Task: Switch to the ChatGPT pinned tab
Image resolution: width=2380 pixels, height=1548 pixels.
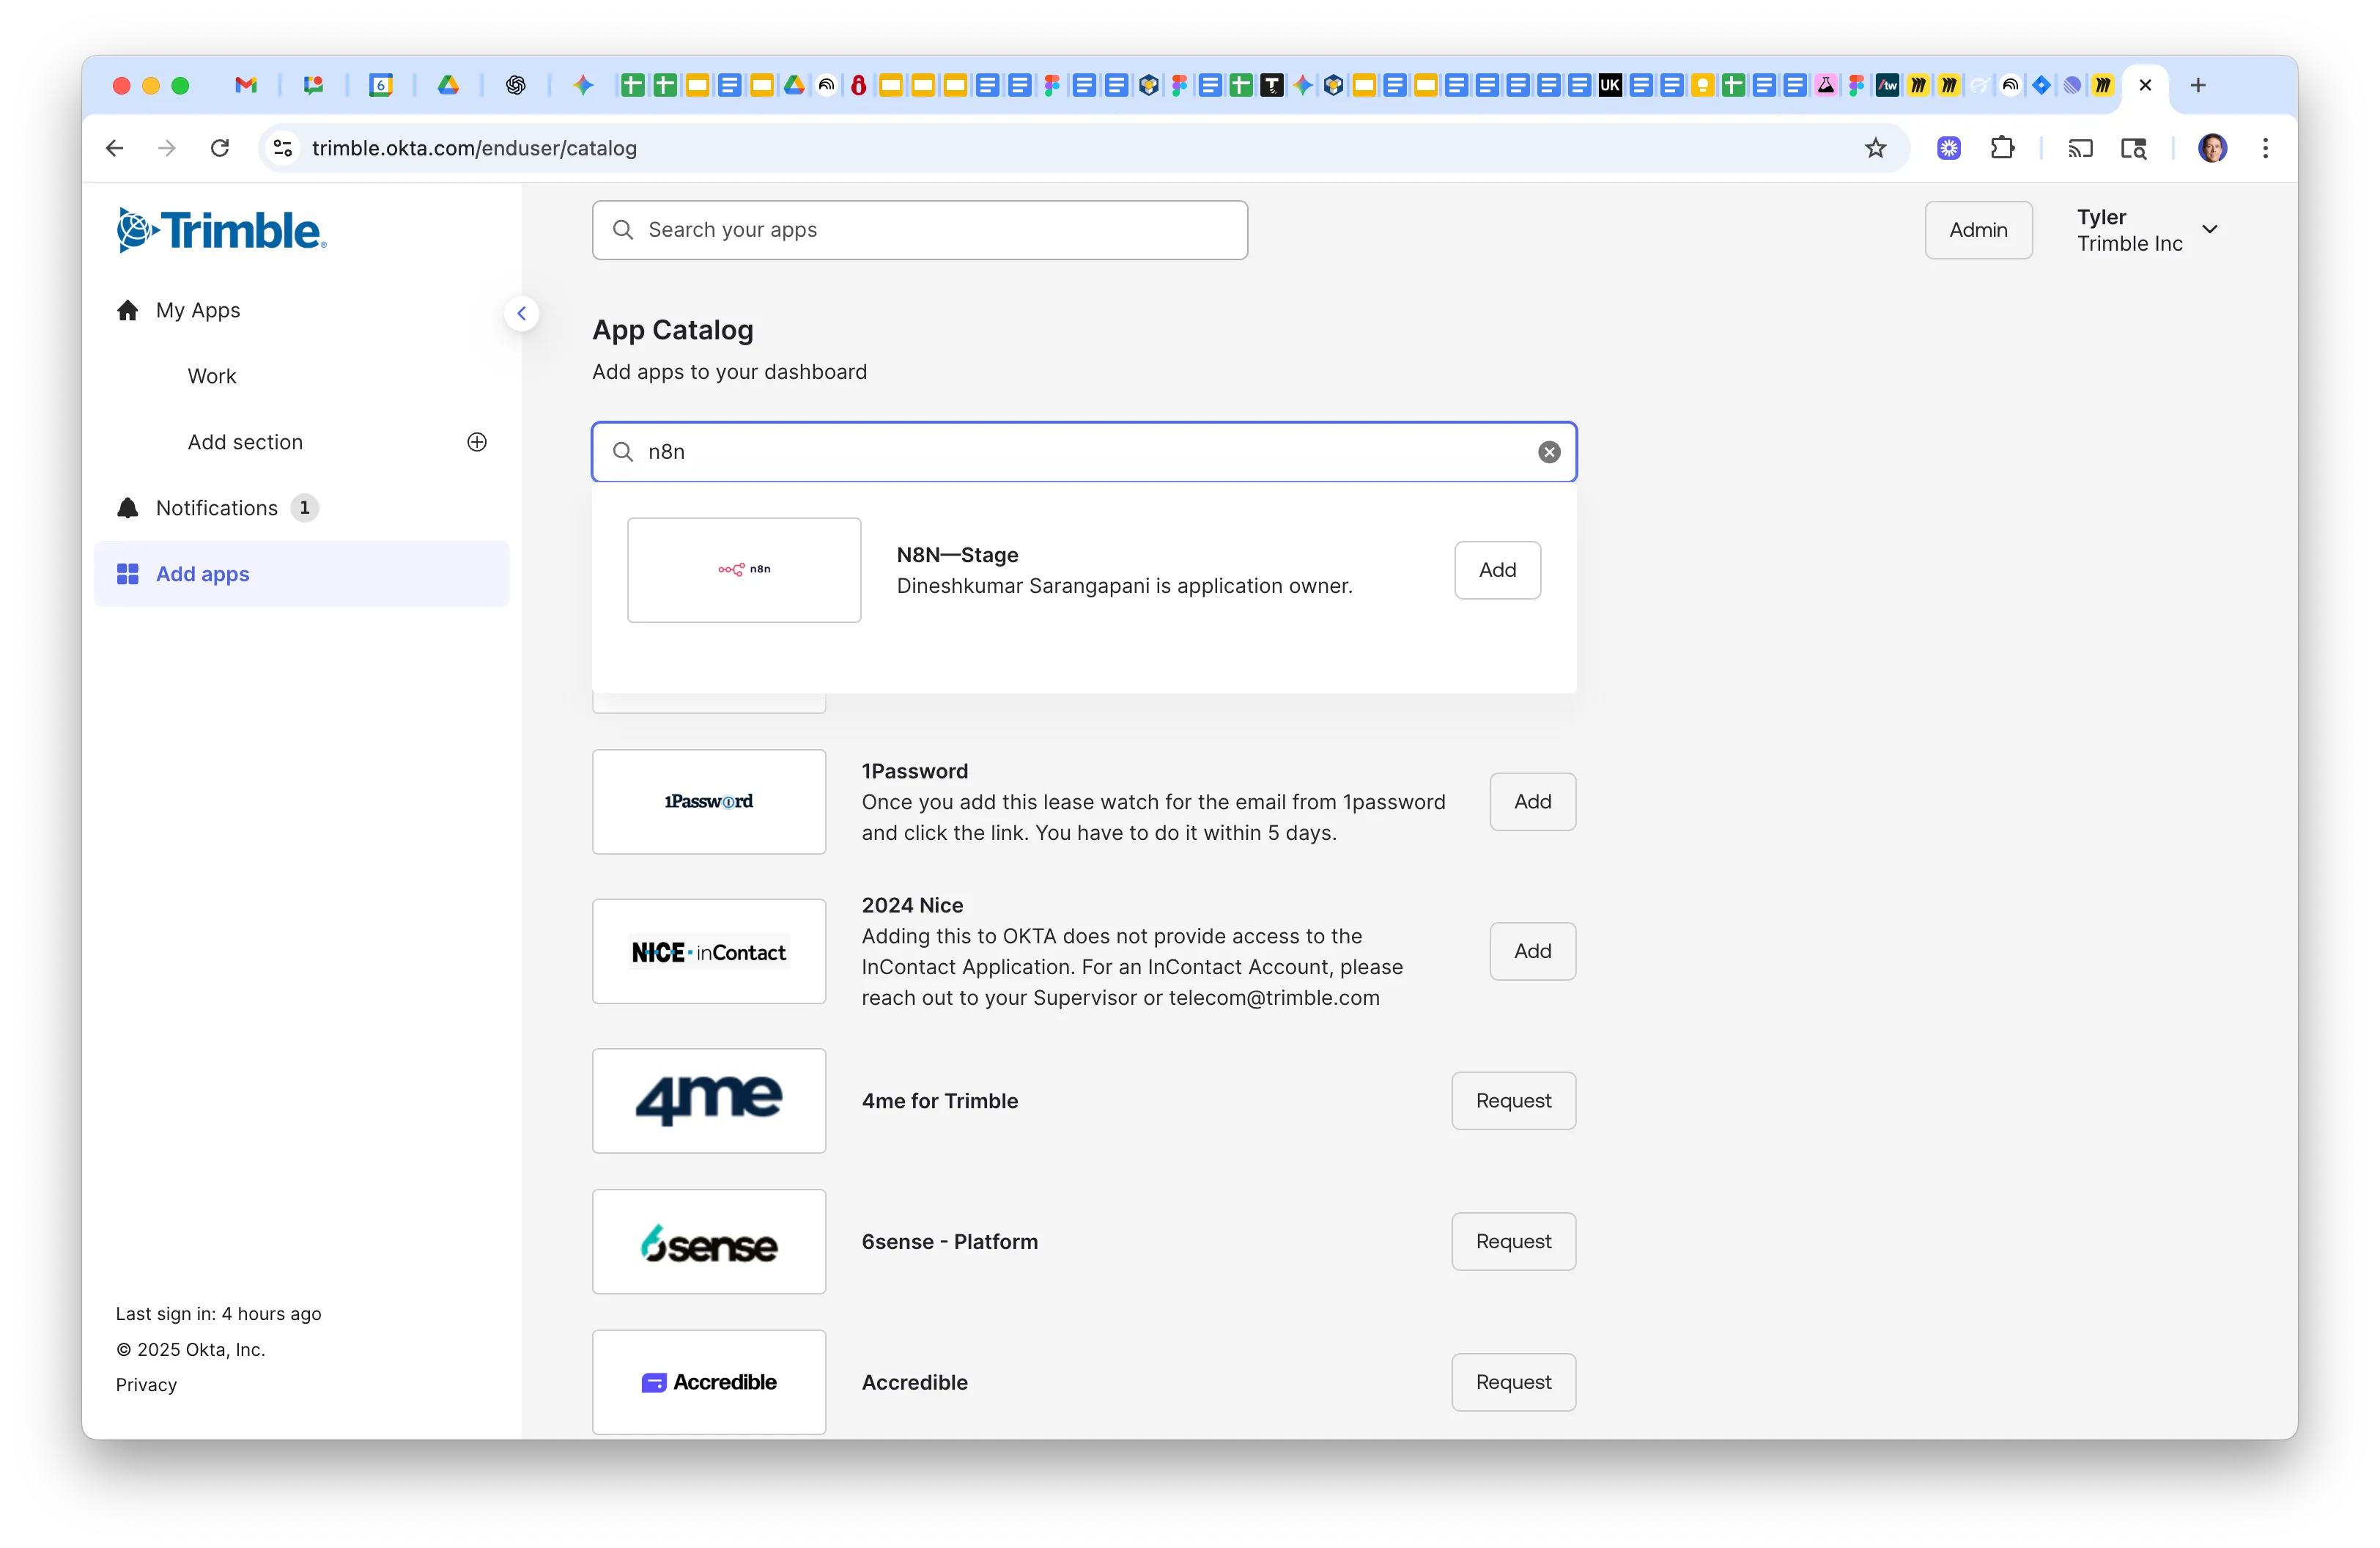Action: (516, 85)
